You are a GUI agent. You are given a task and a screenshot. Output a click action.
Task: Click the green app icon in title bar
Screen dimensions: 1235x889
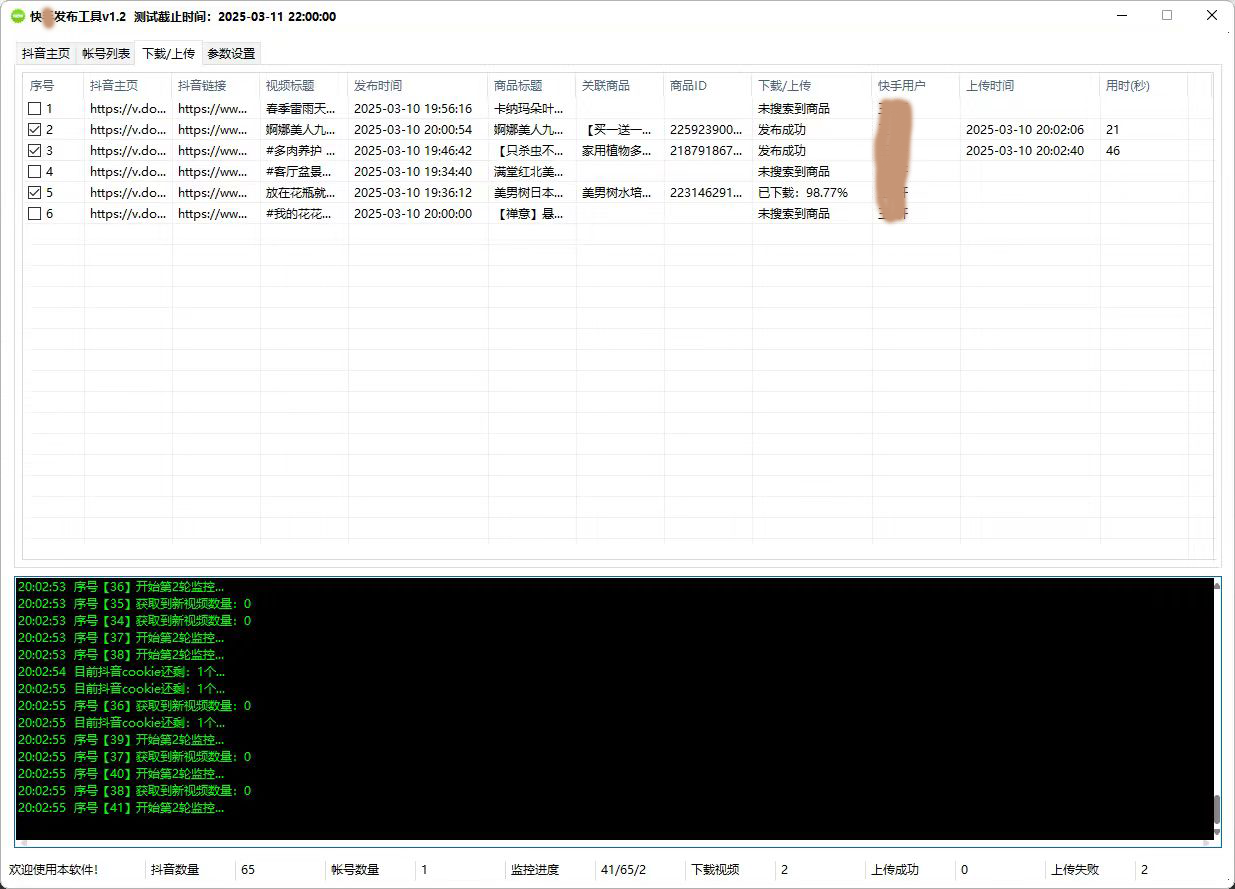coord(17,16)
